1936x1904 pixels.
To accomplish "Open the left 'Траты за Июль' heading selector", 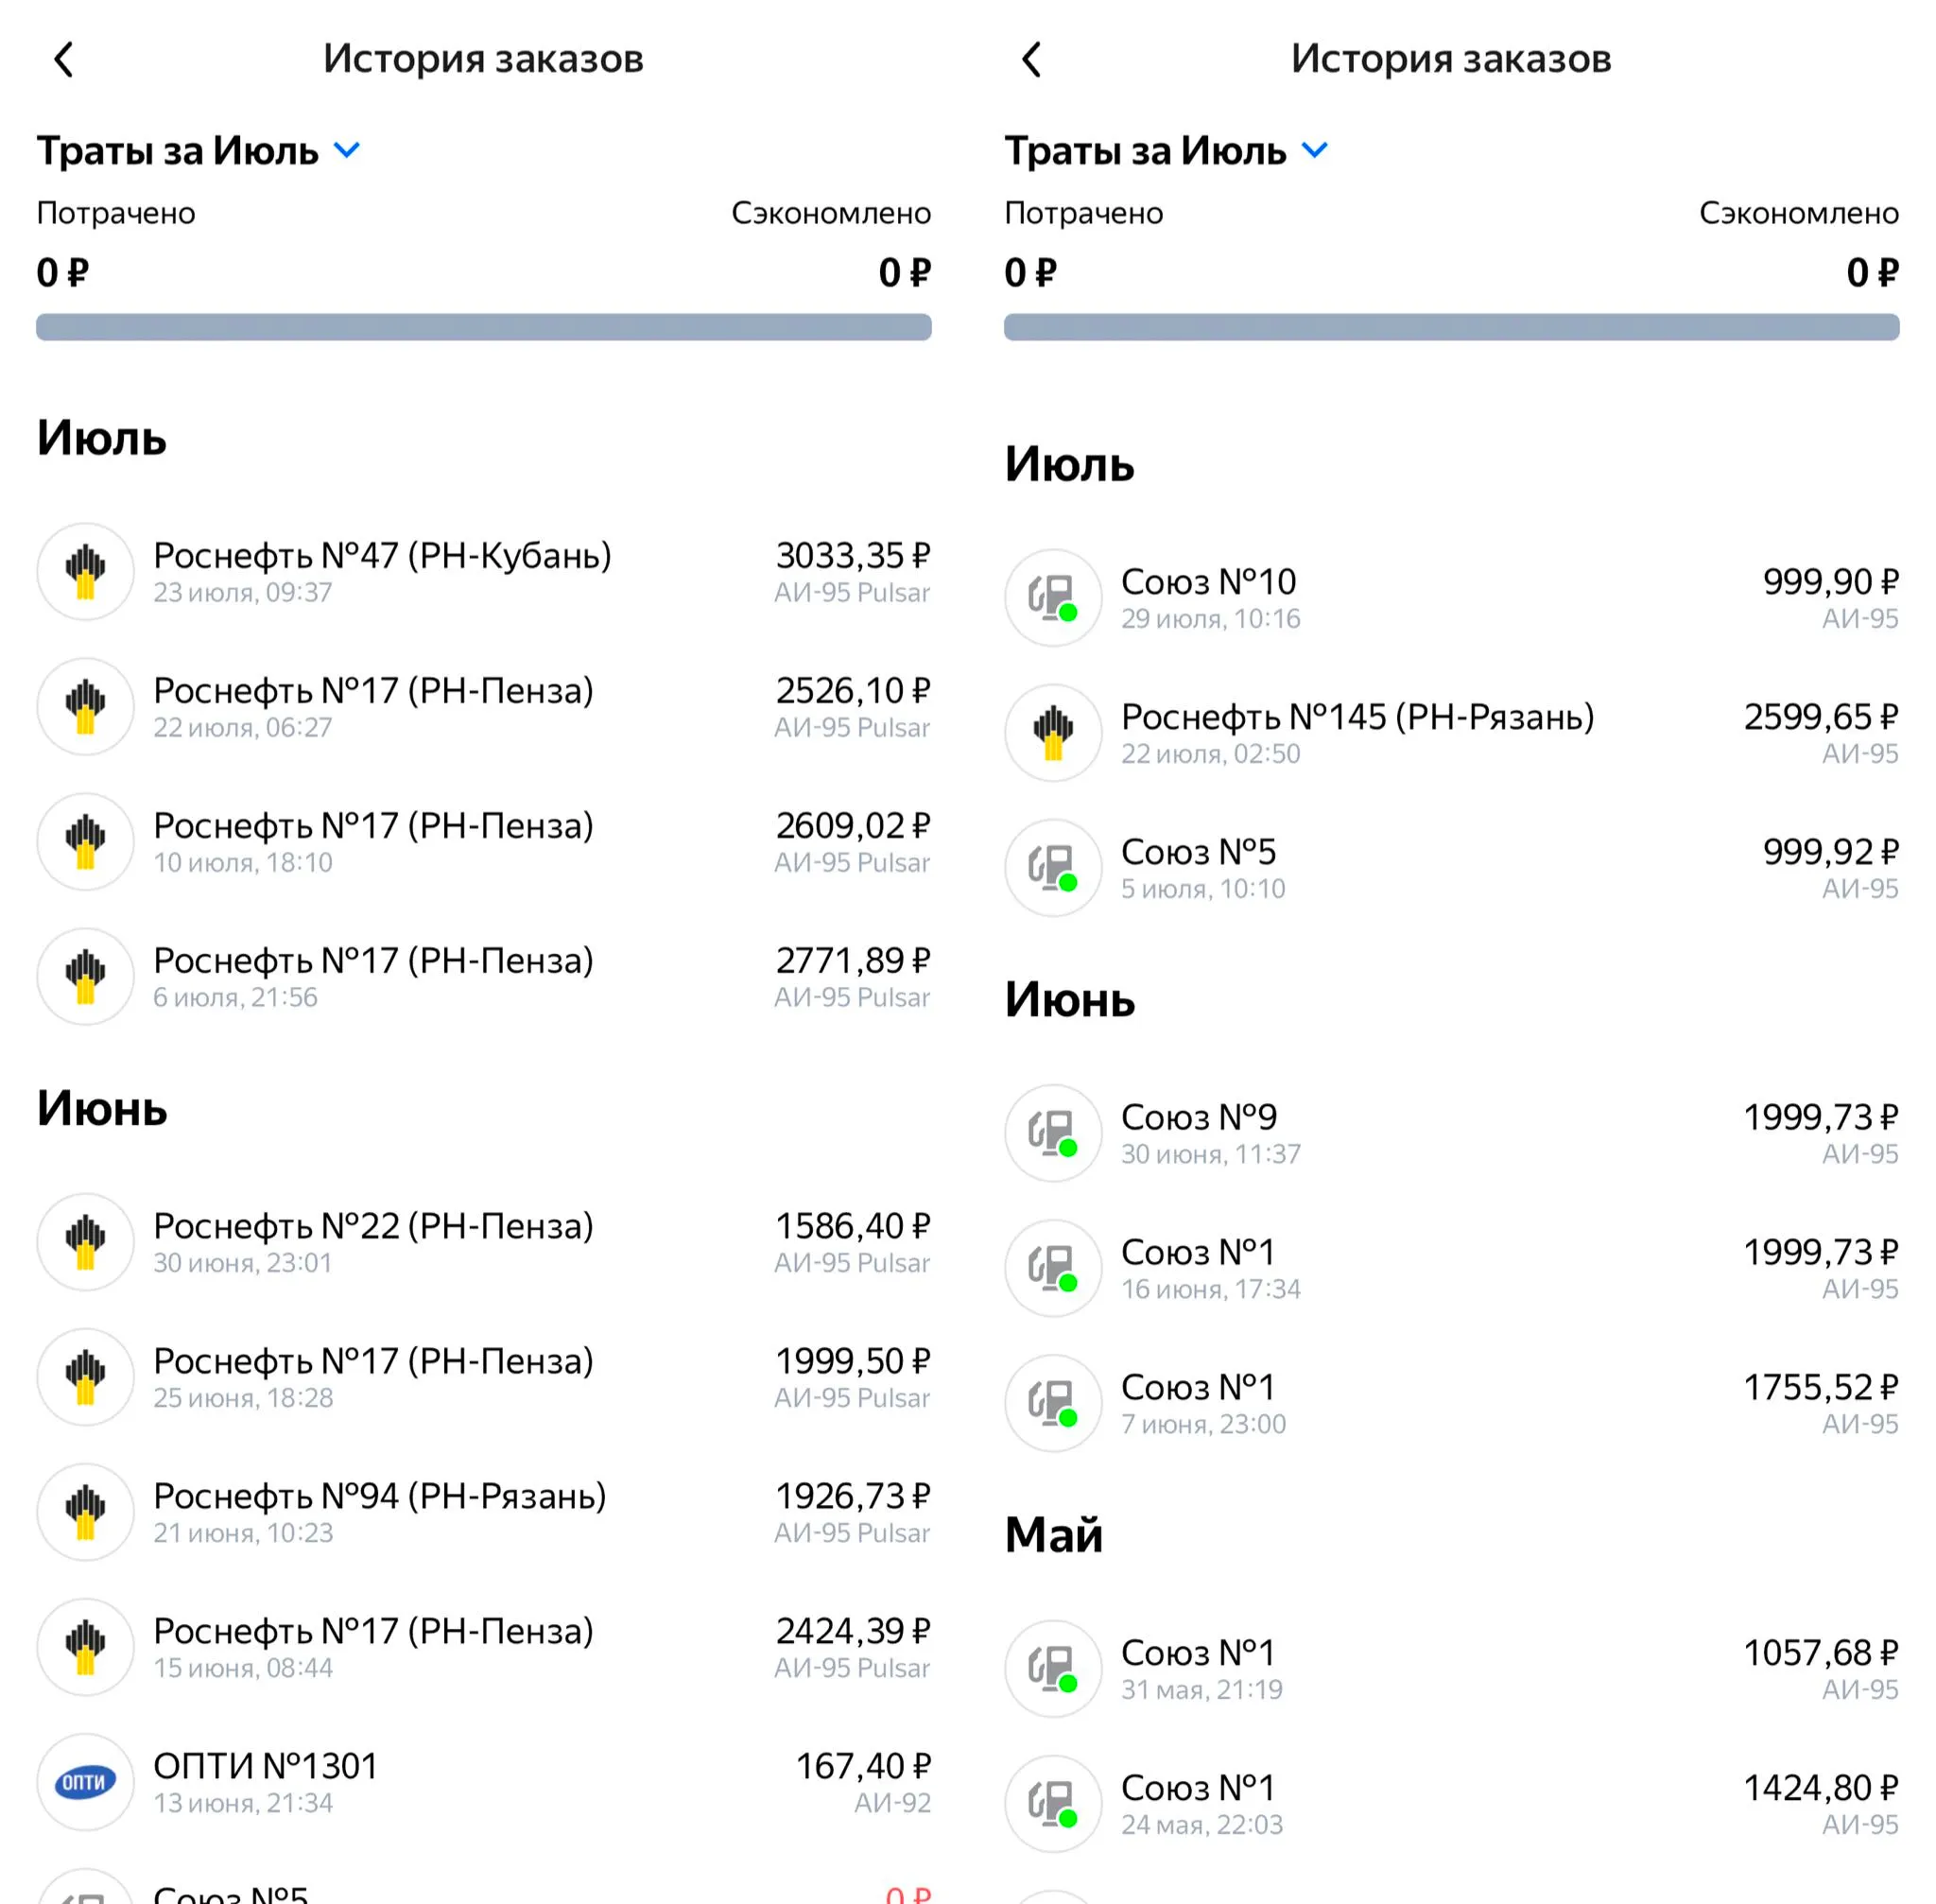I will (178, 151).
